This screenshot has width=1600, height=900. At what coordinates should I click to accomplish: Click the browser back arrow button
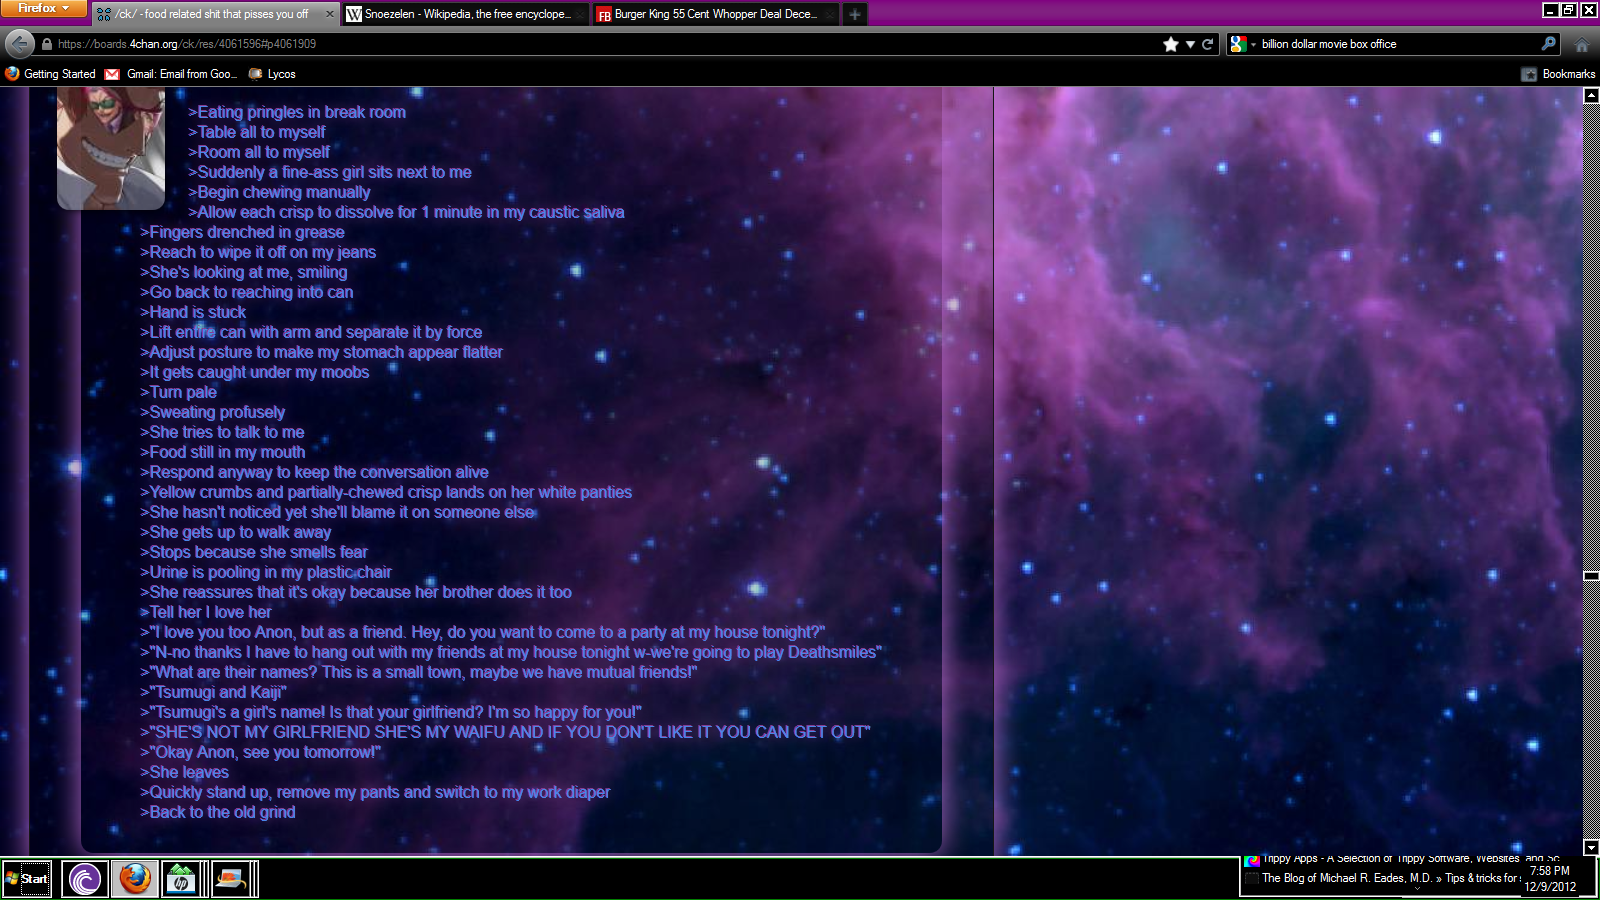[x=20, y=44]
